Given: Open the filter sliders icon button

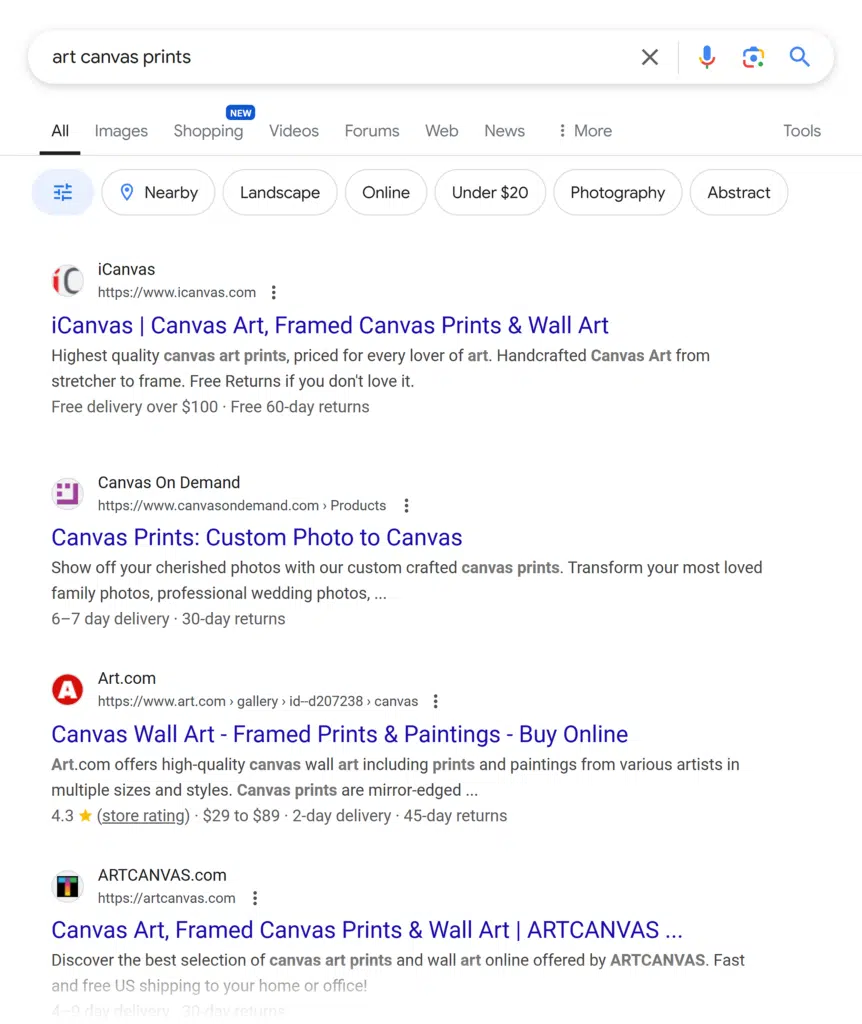Looking at the screenshot, I should pyautogui.click(x=63, y=193).
